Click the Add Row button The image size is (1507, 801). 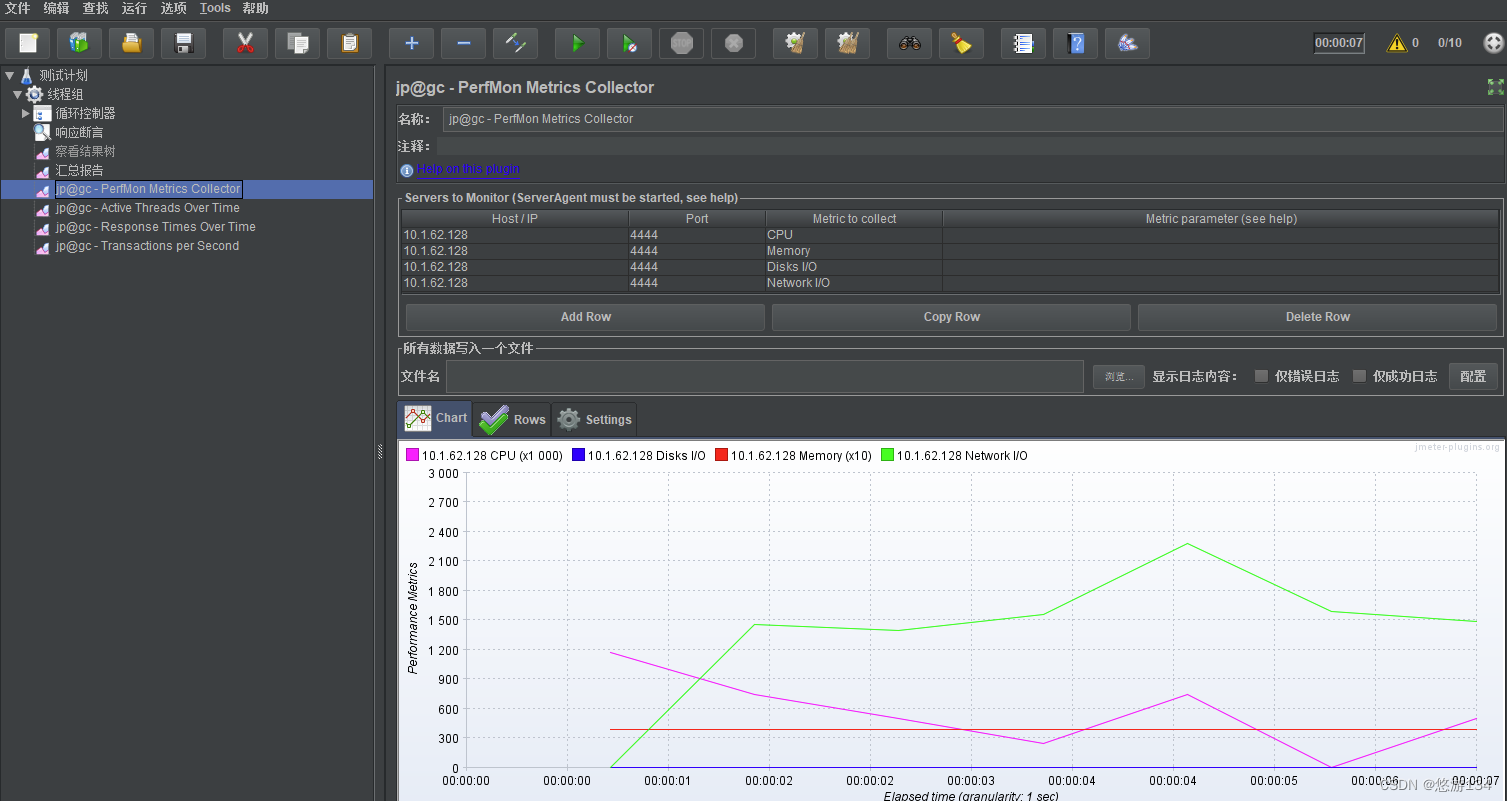pyautogui.click(x=585, y=317)
